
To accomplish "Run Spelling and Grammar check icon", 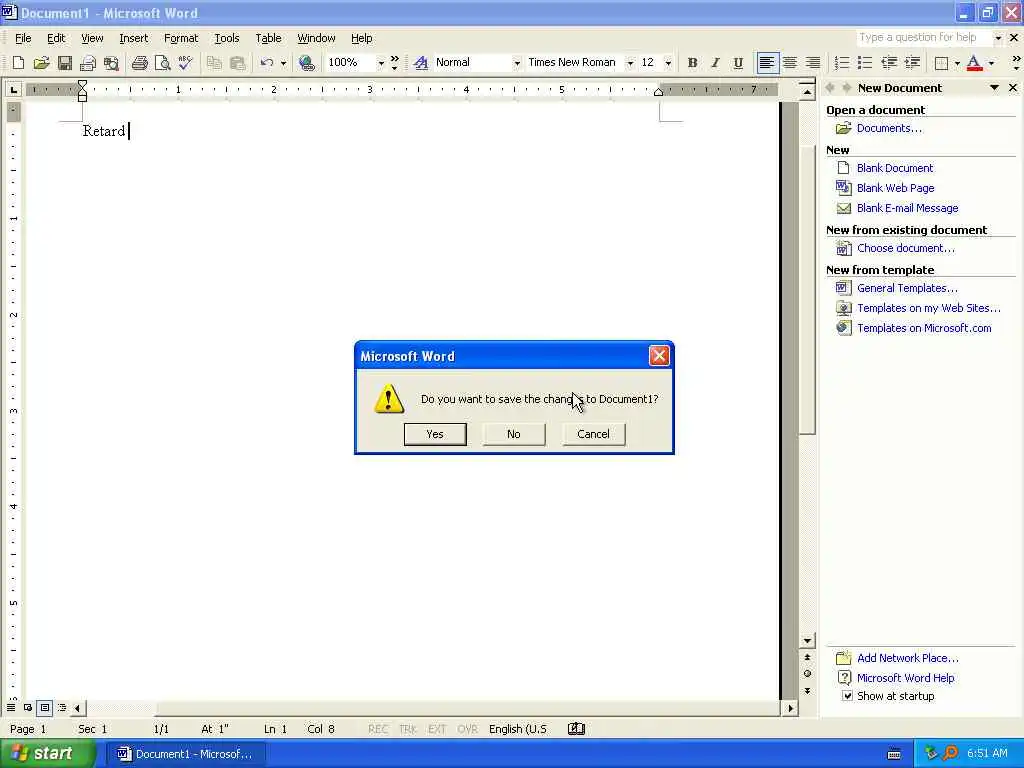I will (x=185, y=63).
